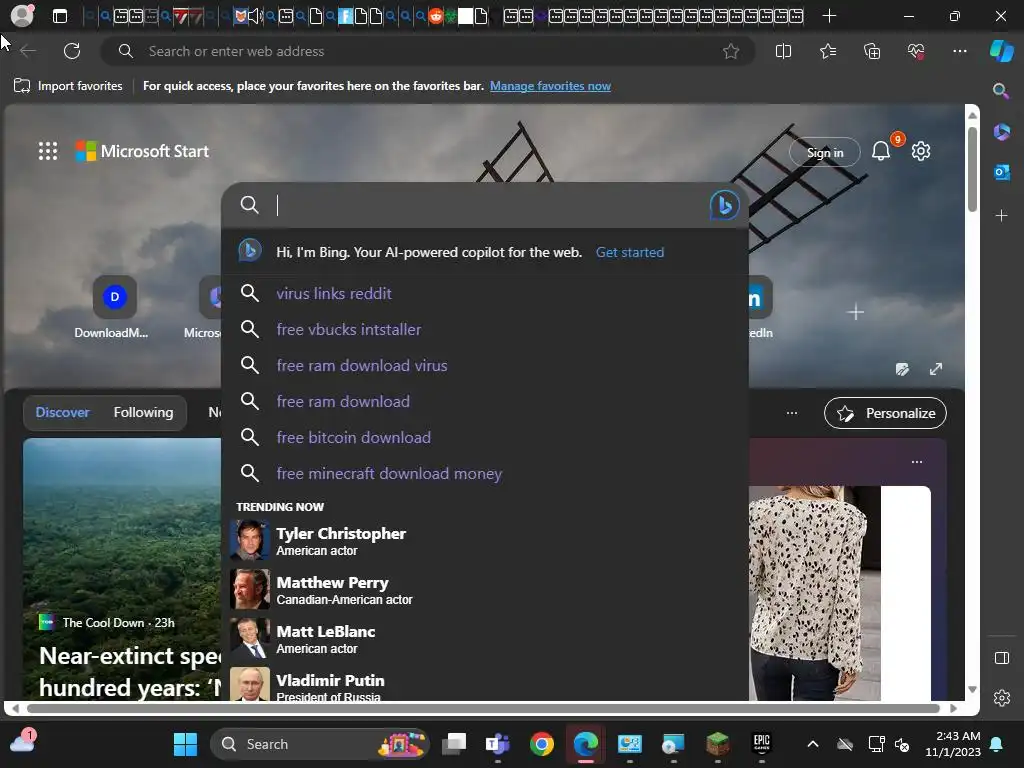Click the Import favorites button
The width and height of the screenshot is (1024, 768).
pyautogui.click(x=68, y=86)
